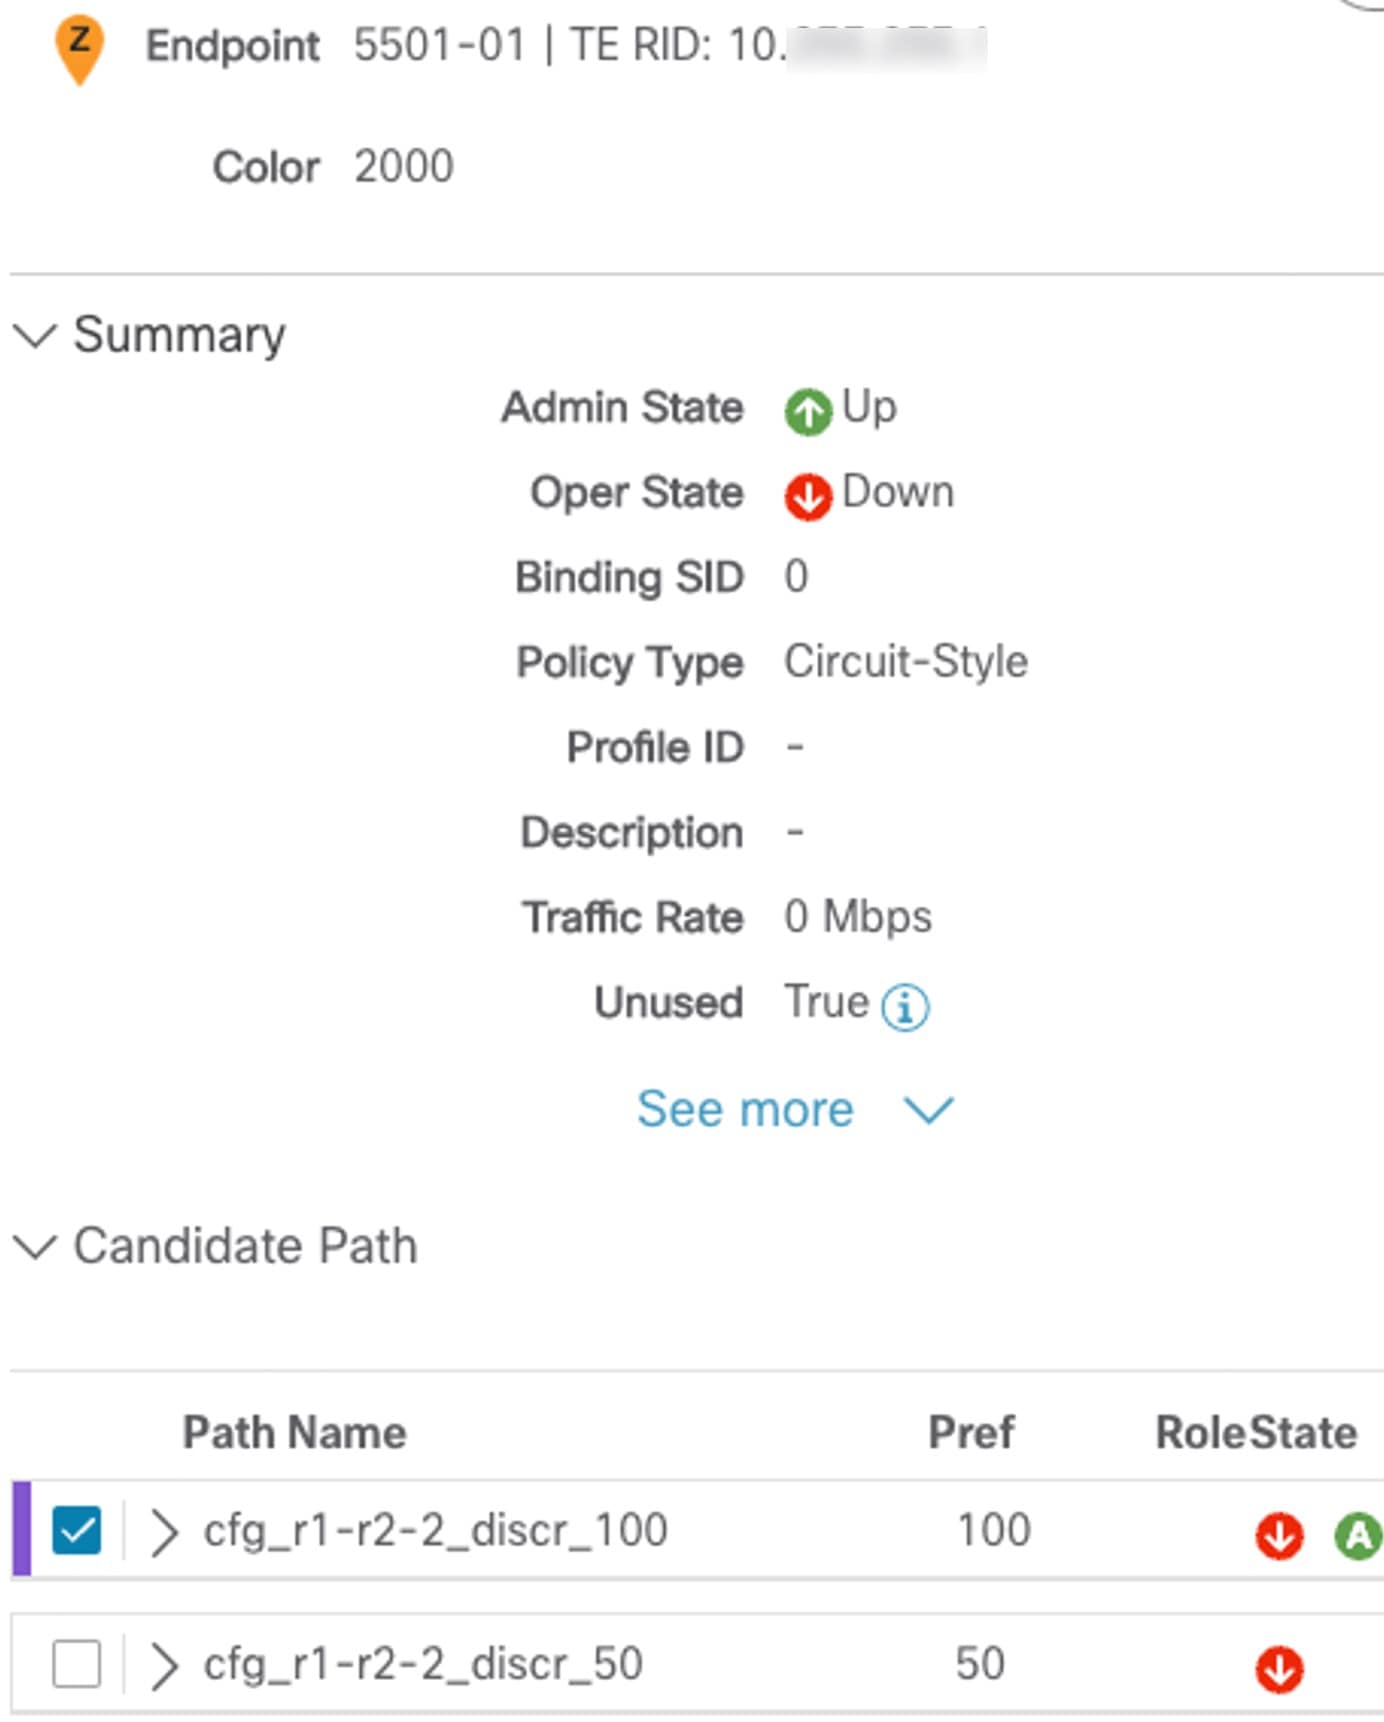Image resolution: width=1384 pixels, height=1722 pixels.
Task: Check the cfg_r1-r2-2_discr_50 path checkbox
Action: 76,1660
